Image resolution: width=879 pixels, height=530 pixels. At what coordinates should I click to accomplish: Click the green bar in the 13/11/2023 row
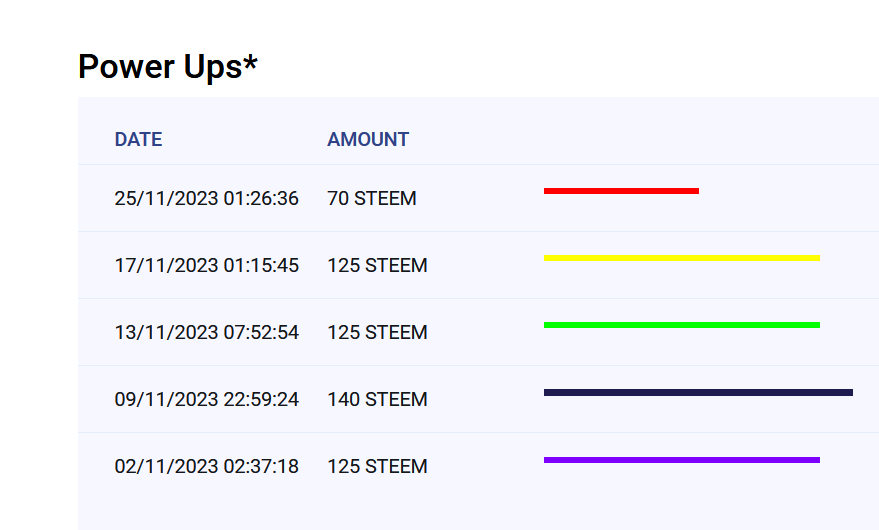coord(681,325)
